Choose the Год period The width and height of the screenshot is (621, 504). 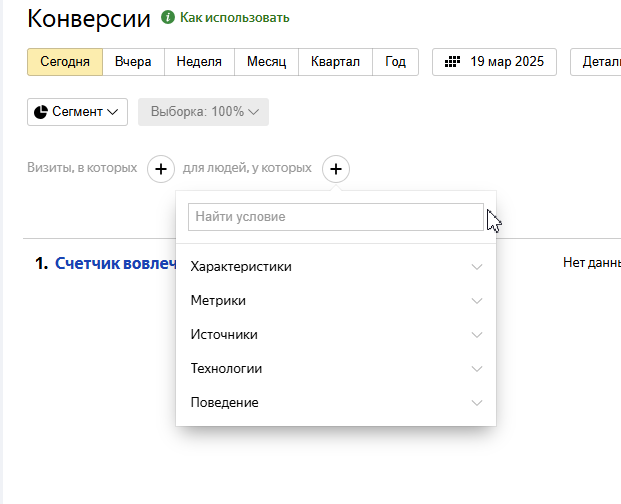[396, 62]
